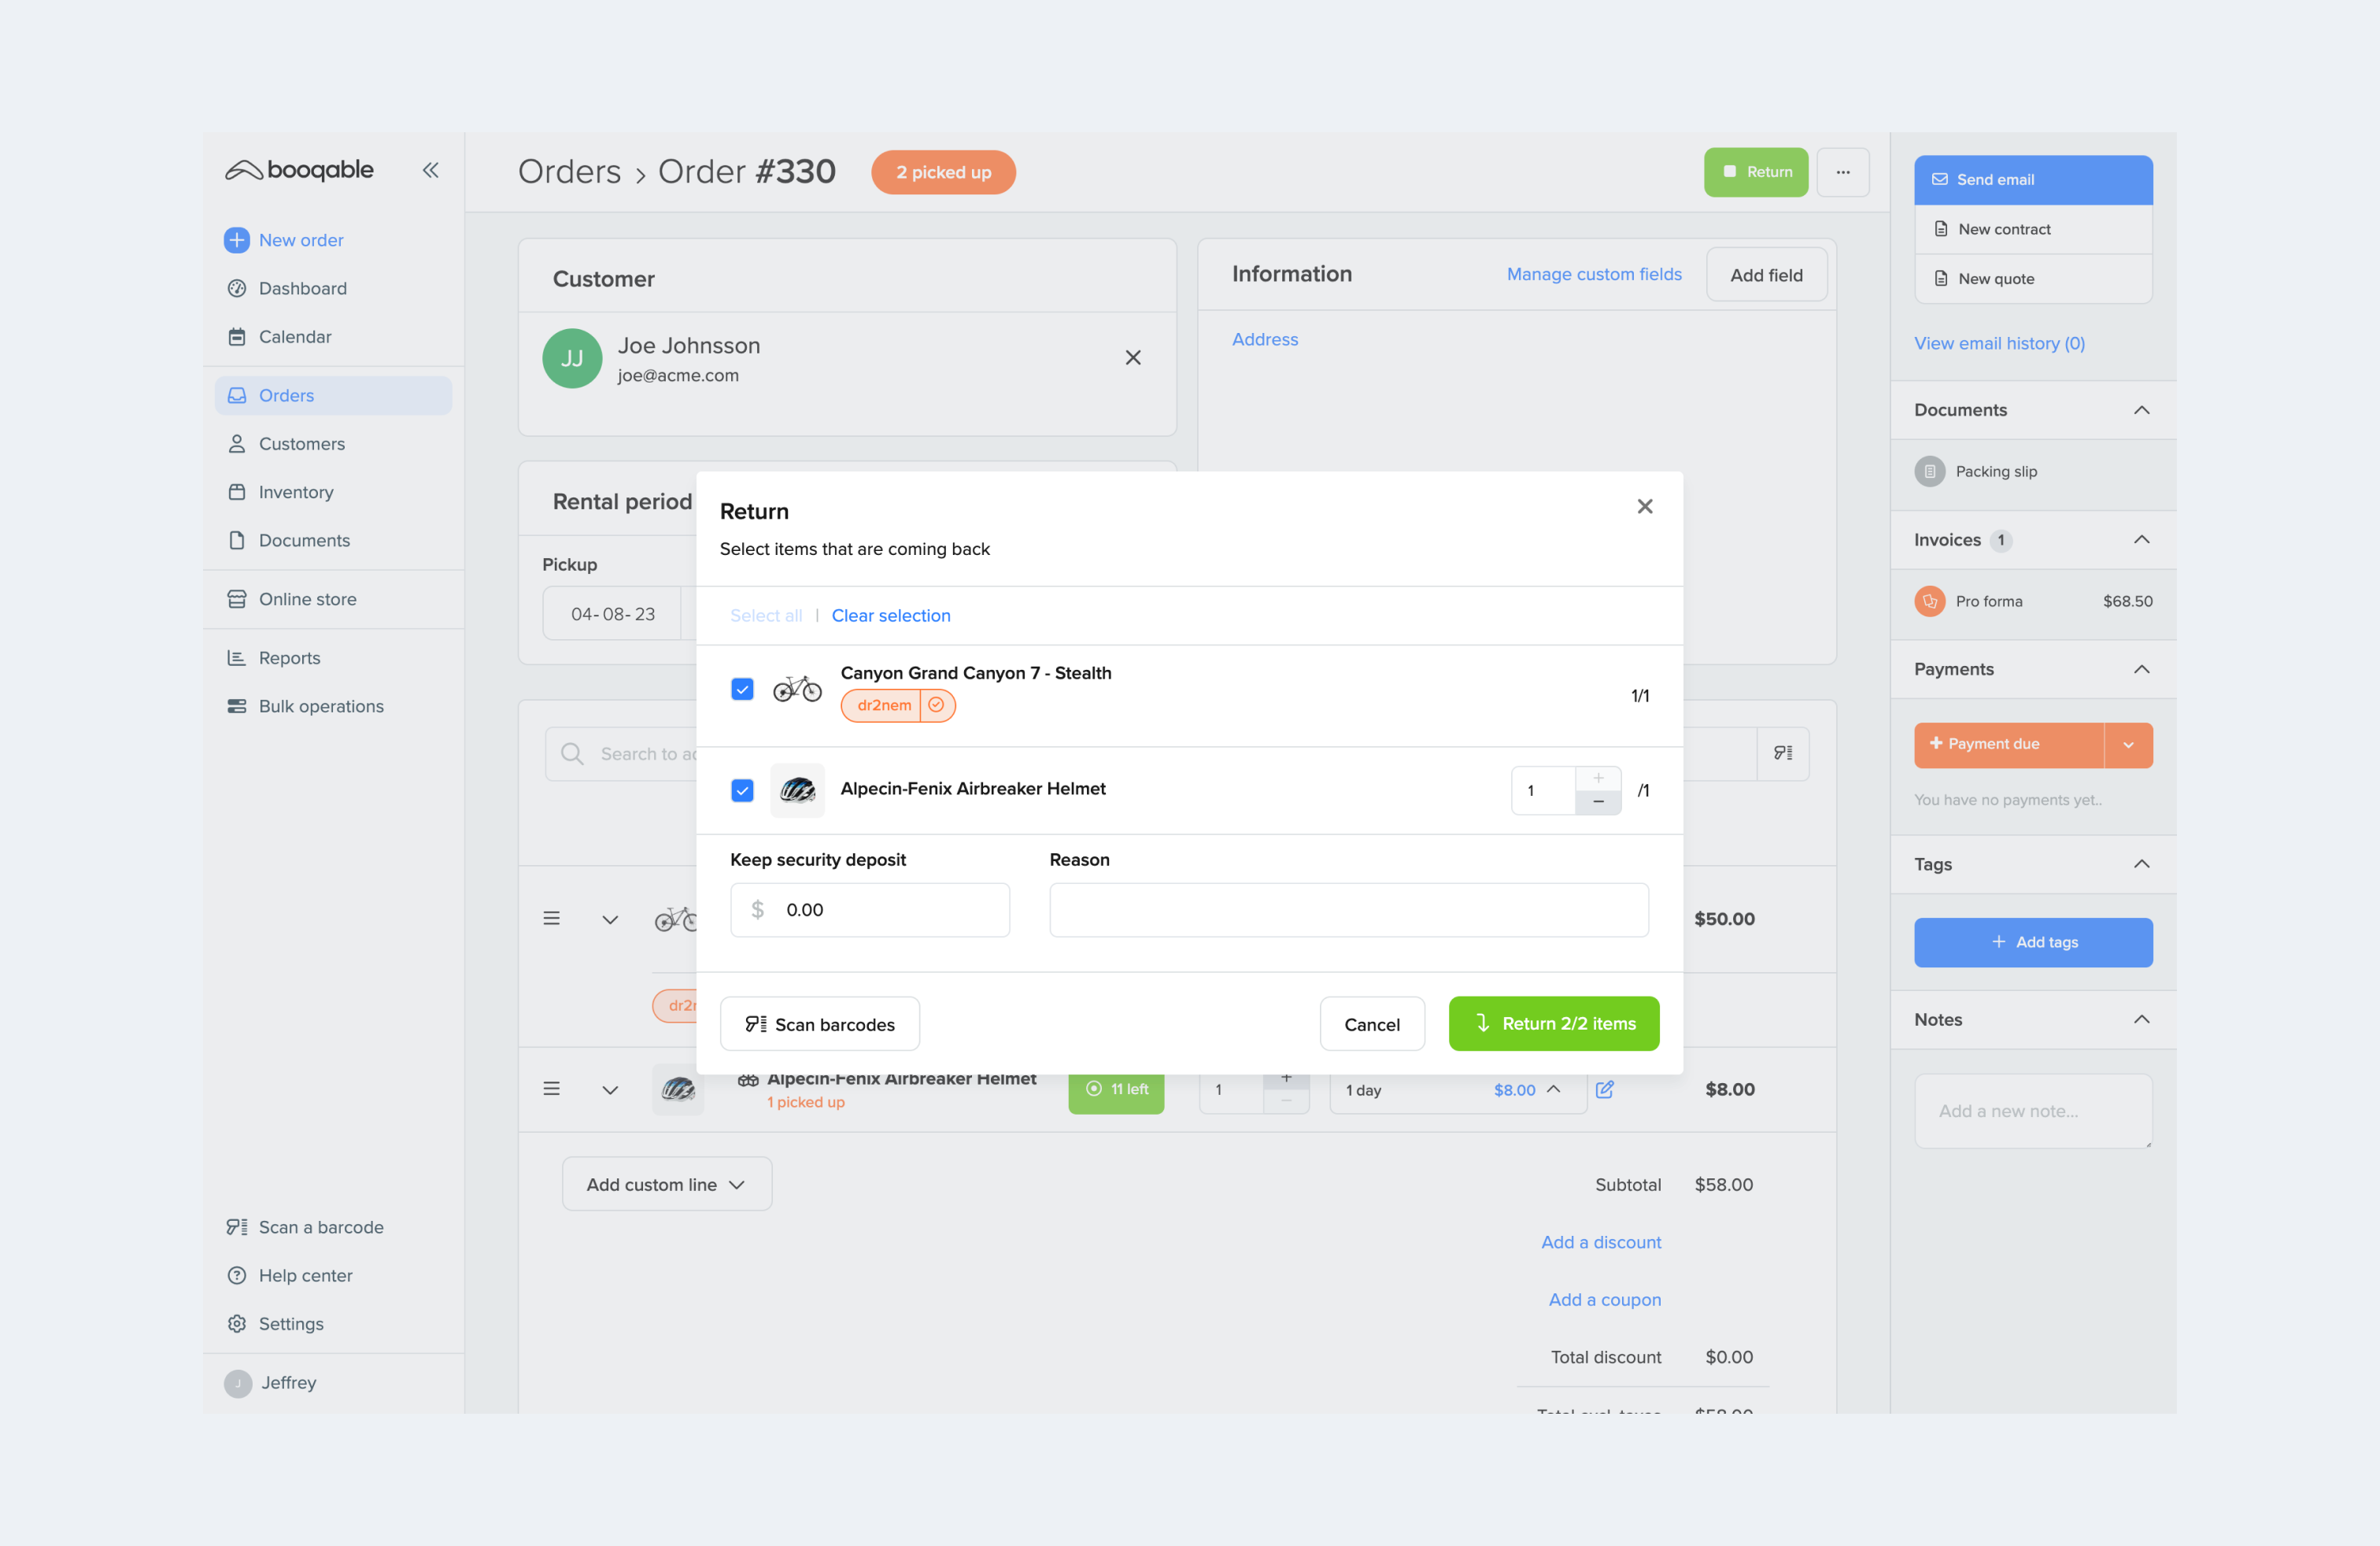Open Bulk operations
The width and height of the screenshot is (2380, 1546).
(320, 705)
